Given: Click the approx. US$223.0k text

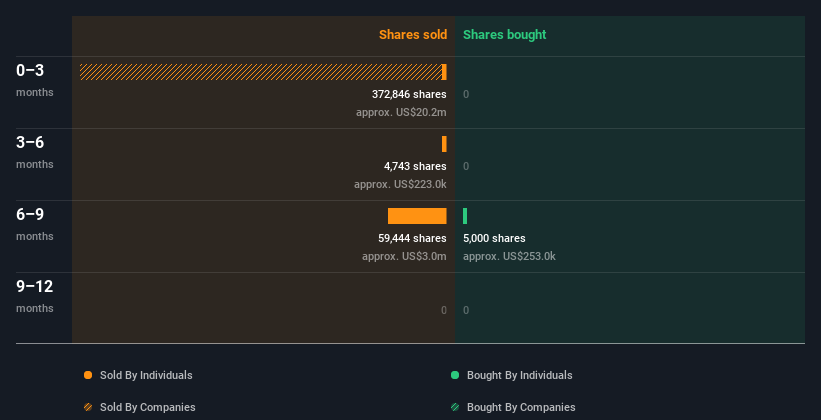Looking at the screenshot, I should 400,184.
